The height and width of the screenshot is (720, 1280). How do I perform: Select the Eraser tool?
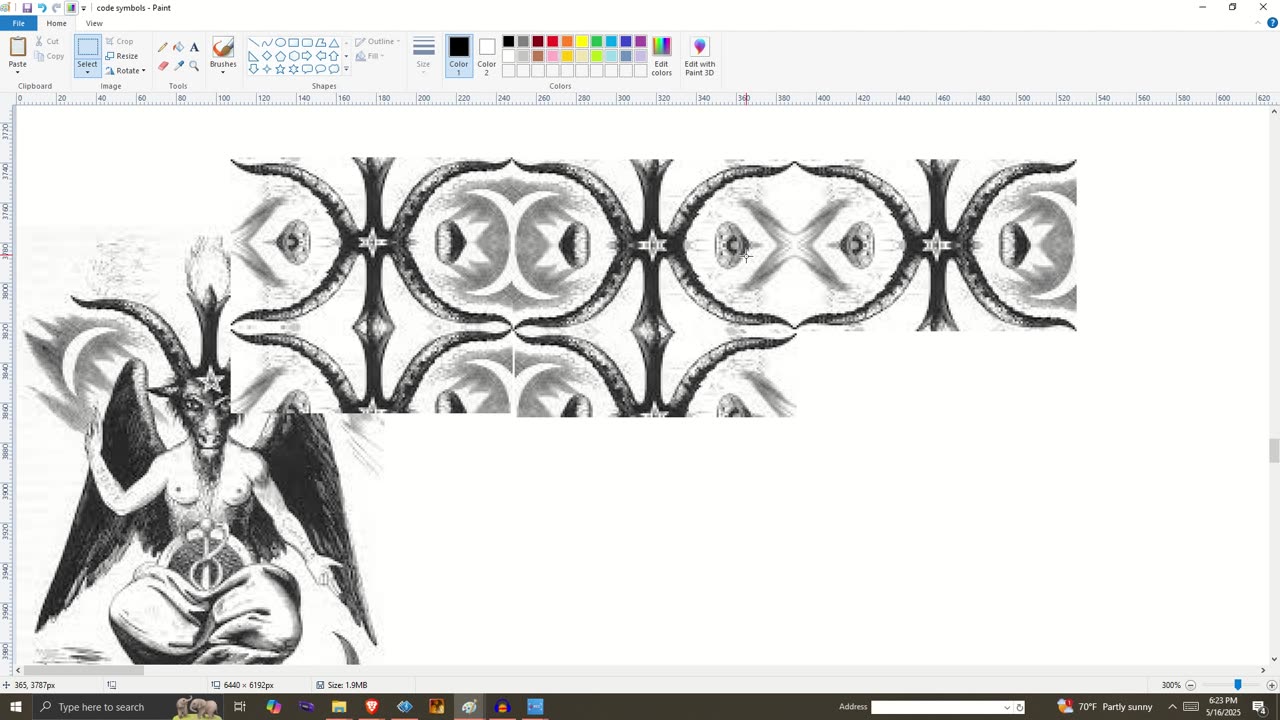(x=162, y=66)
